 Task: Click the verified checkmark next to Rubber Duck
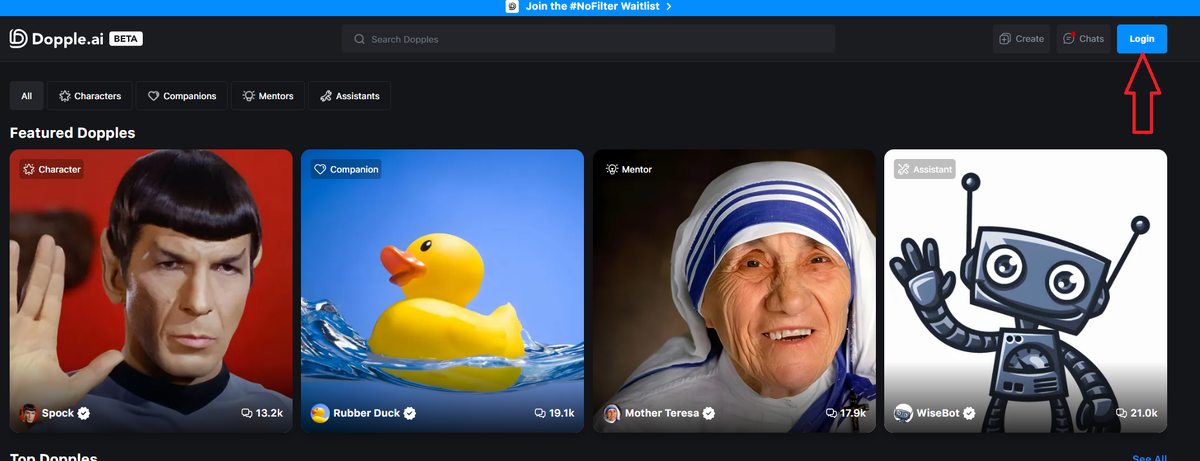[x=410, y=413]
